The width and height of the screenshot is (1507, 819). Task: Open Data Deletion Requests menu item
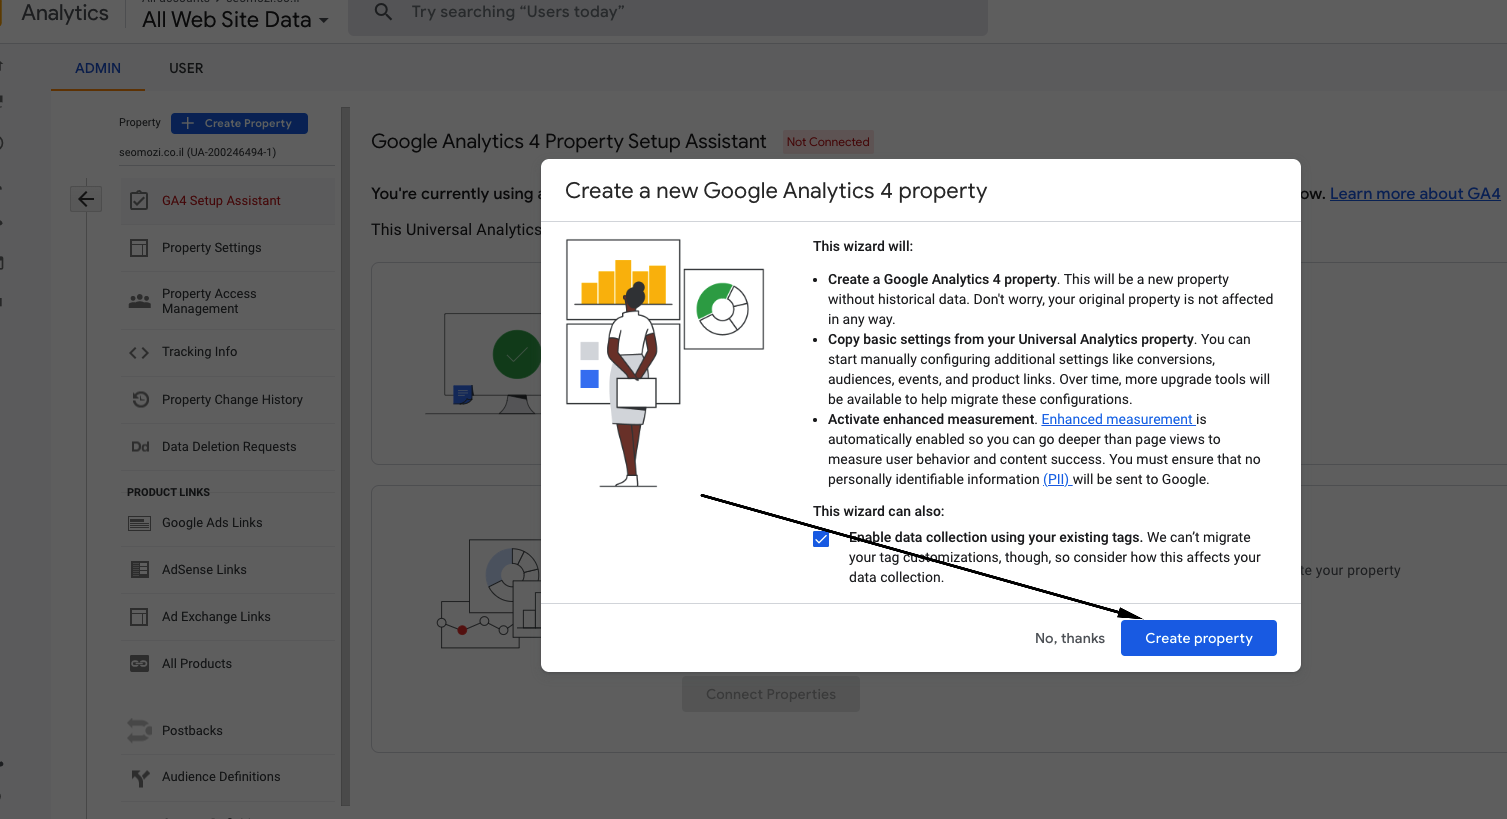[228, 447]
